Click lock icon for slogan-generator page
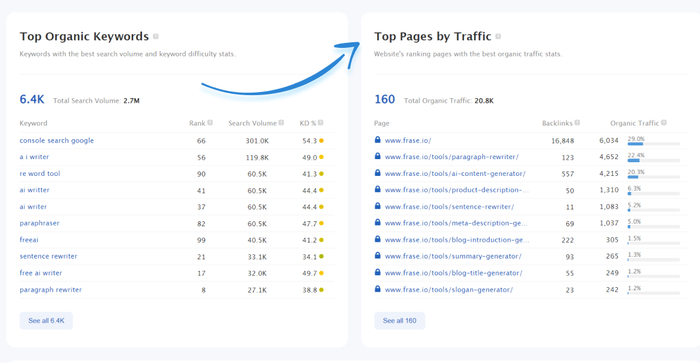Image resolution: width=700 pixels, height=363 pixels. coord(378,289)
